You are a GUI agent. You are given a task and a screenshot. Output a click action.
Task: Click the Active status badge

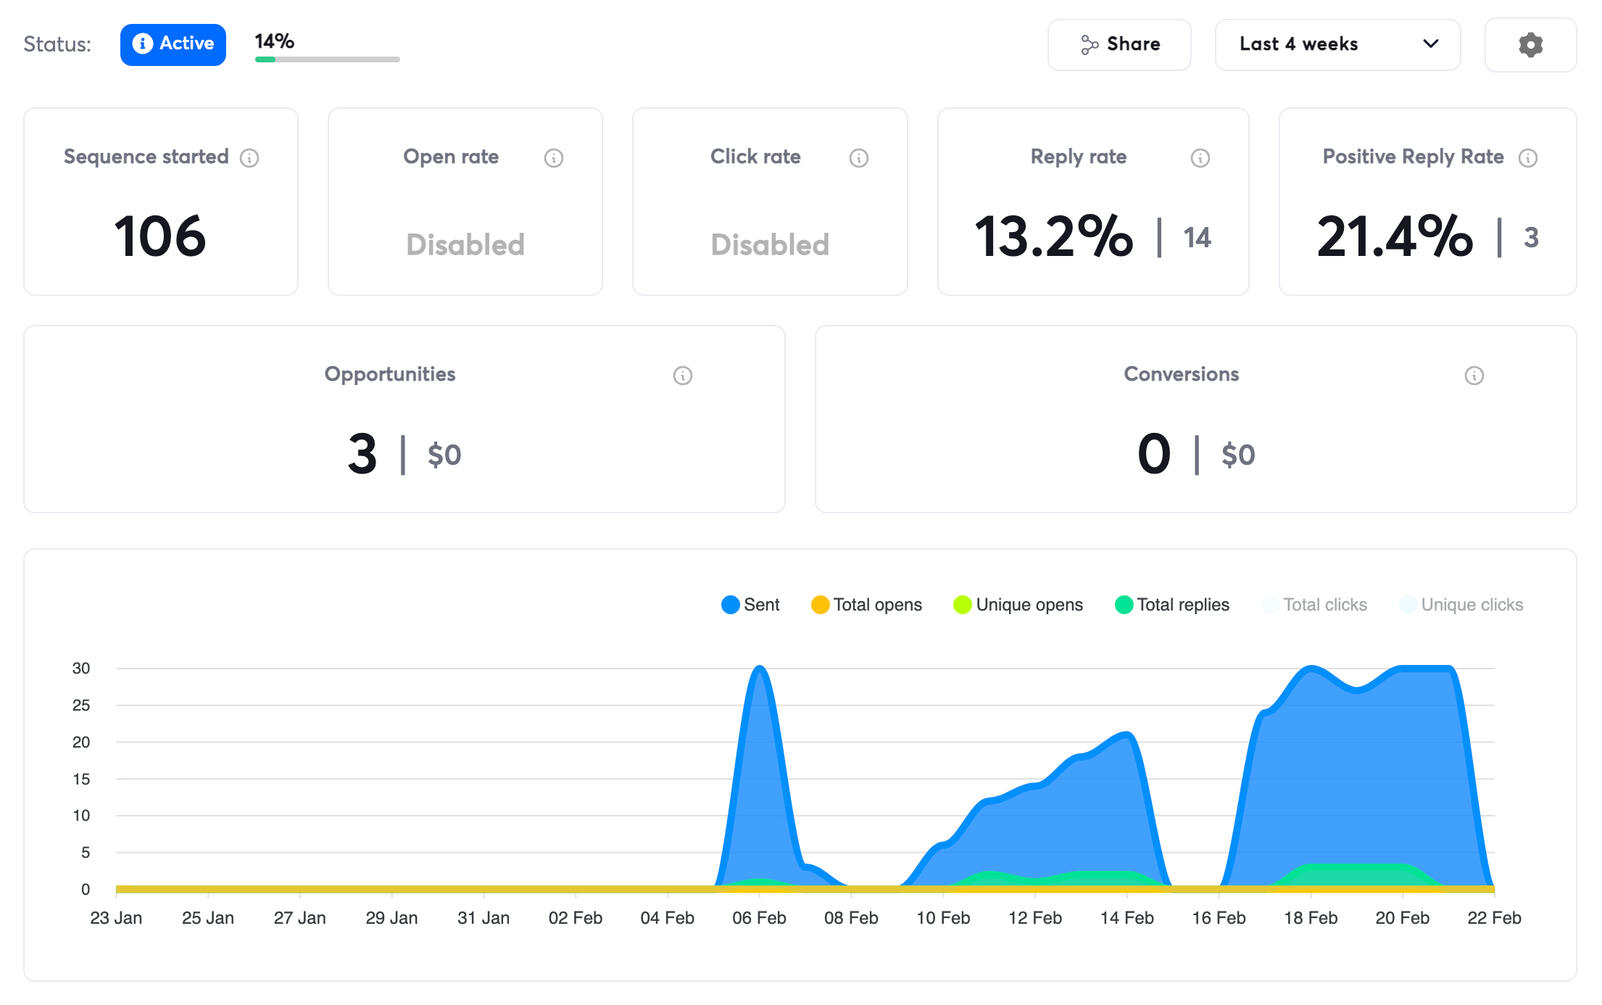tap(173, 44)
